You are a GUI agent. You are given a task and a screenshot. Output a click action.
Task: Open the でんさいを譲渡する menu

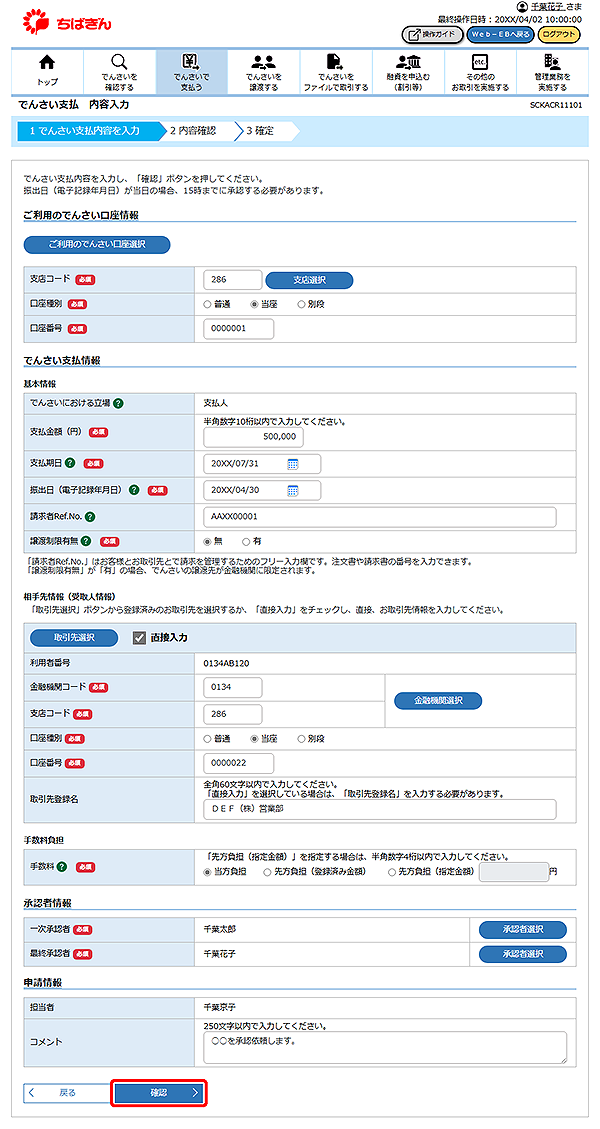[x=264, y=71]
